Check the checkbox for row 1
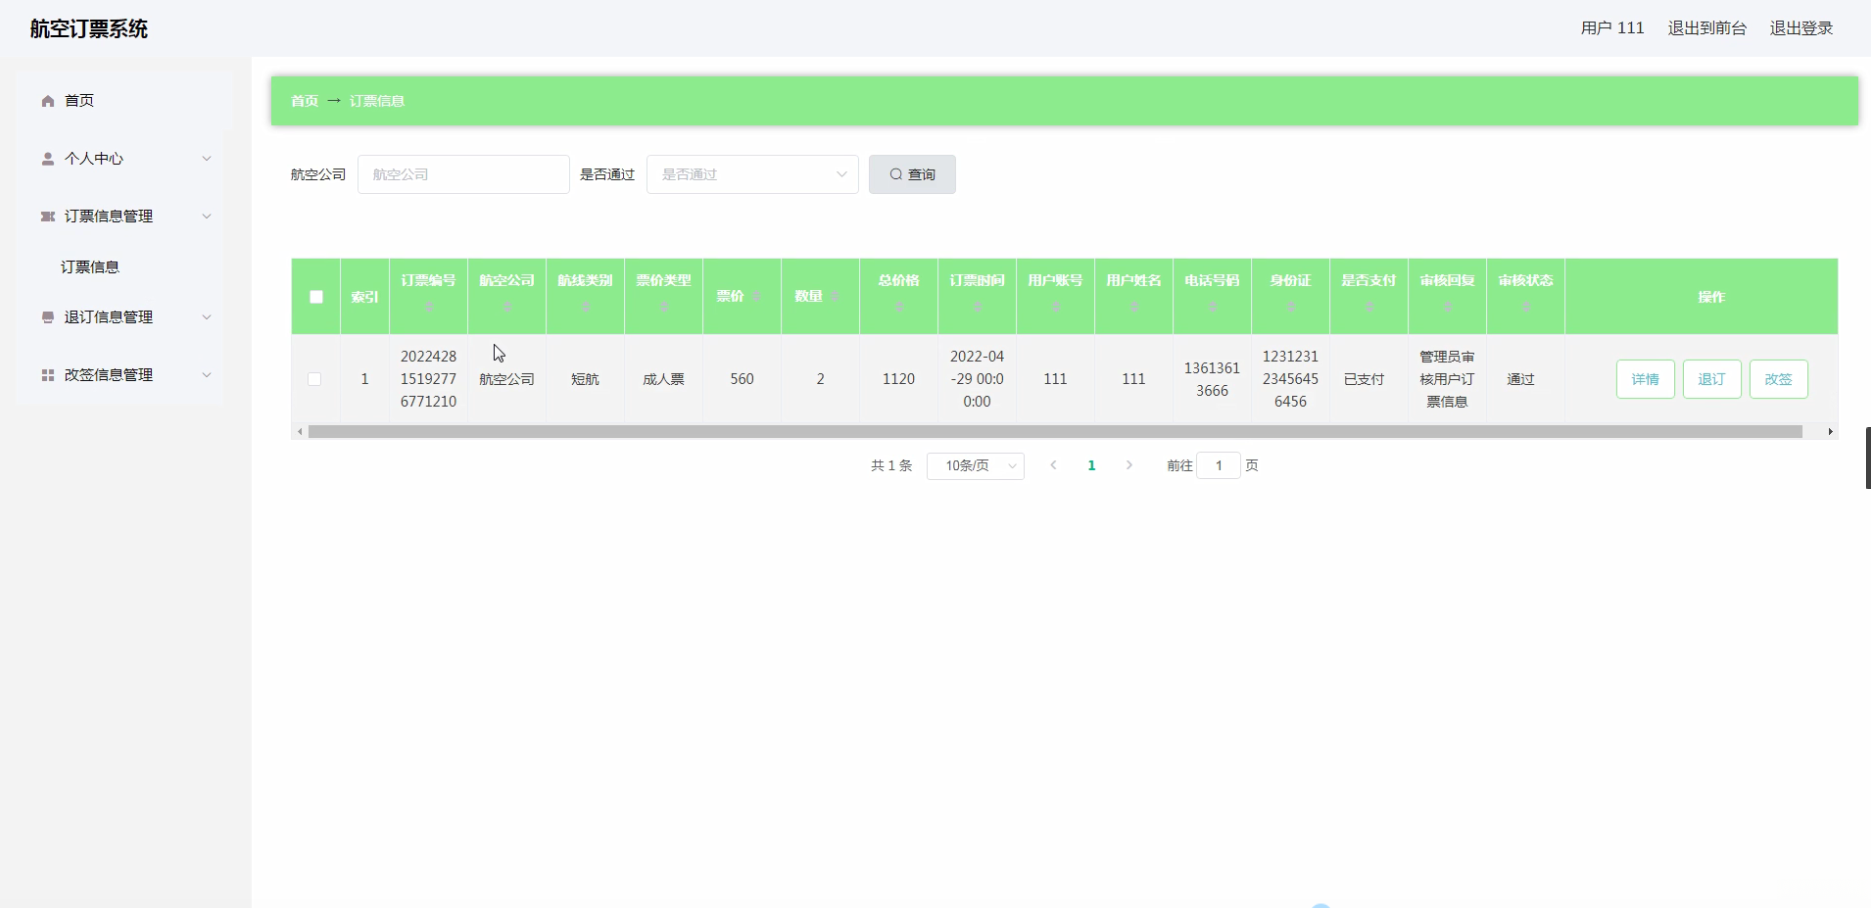Screen dimensions: 1871x908 point(314,380)
